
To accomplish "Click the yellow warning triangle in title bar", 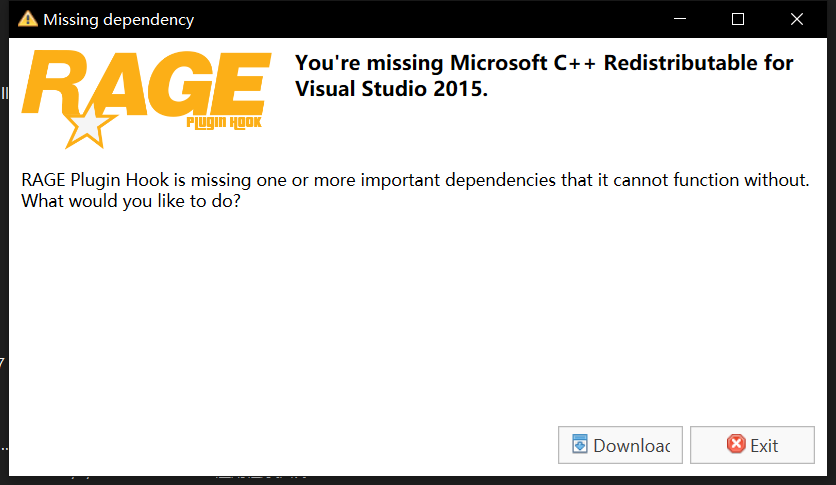I will 28,19.
